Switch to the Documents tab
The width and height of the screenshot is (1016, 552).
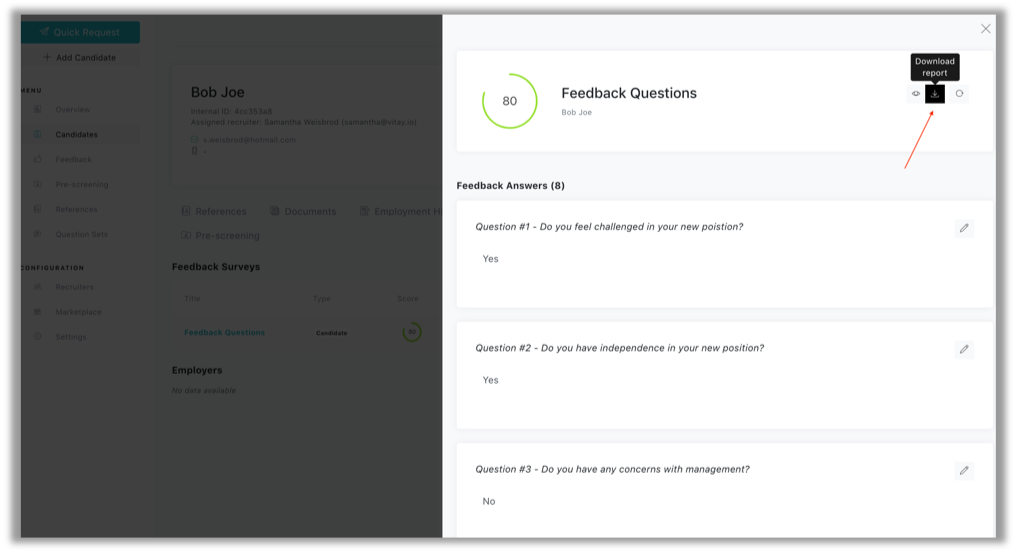(x=303, y=211)
